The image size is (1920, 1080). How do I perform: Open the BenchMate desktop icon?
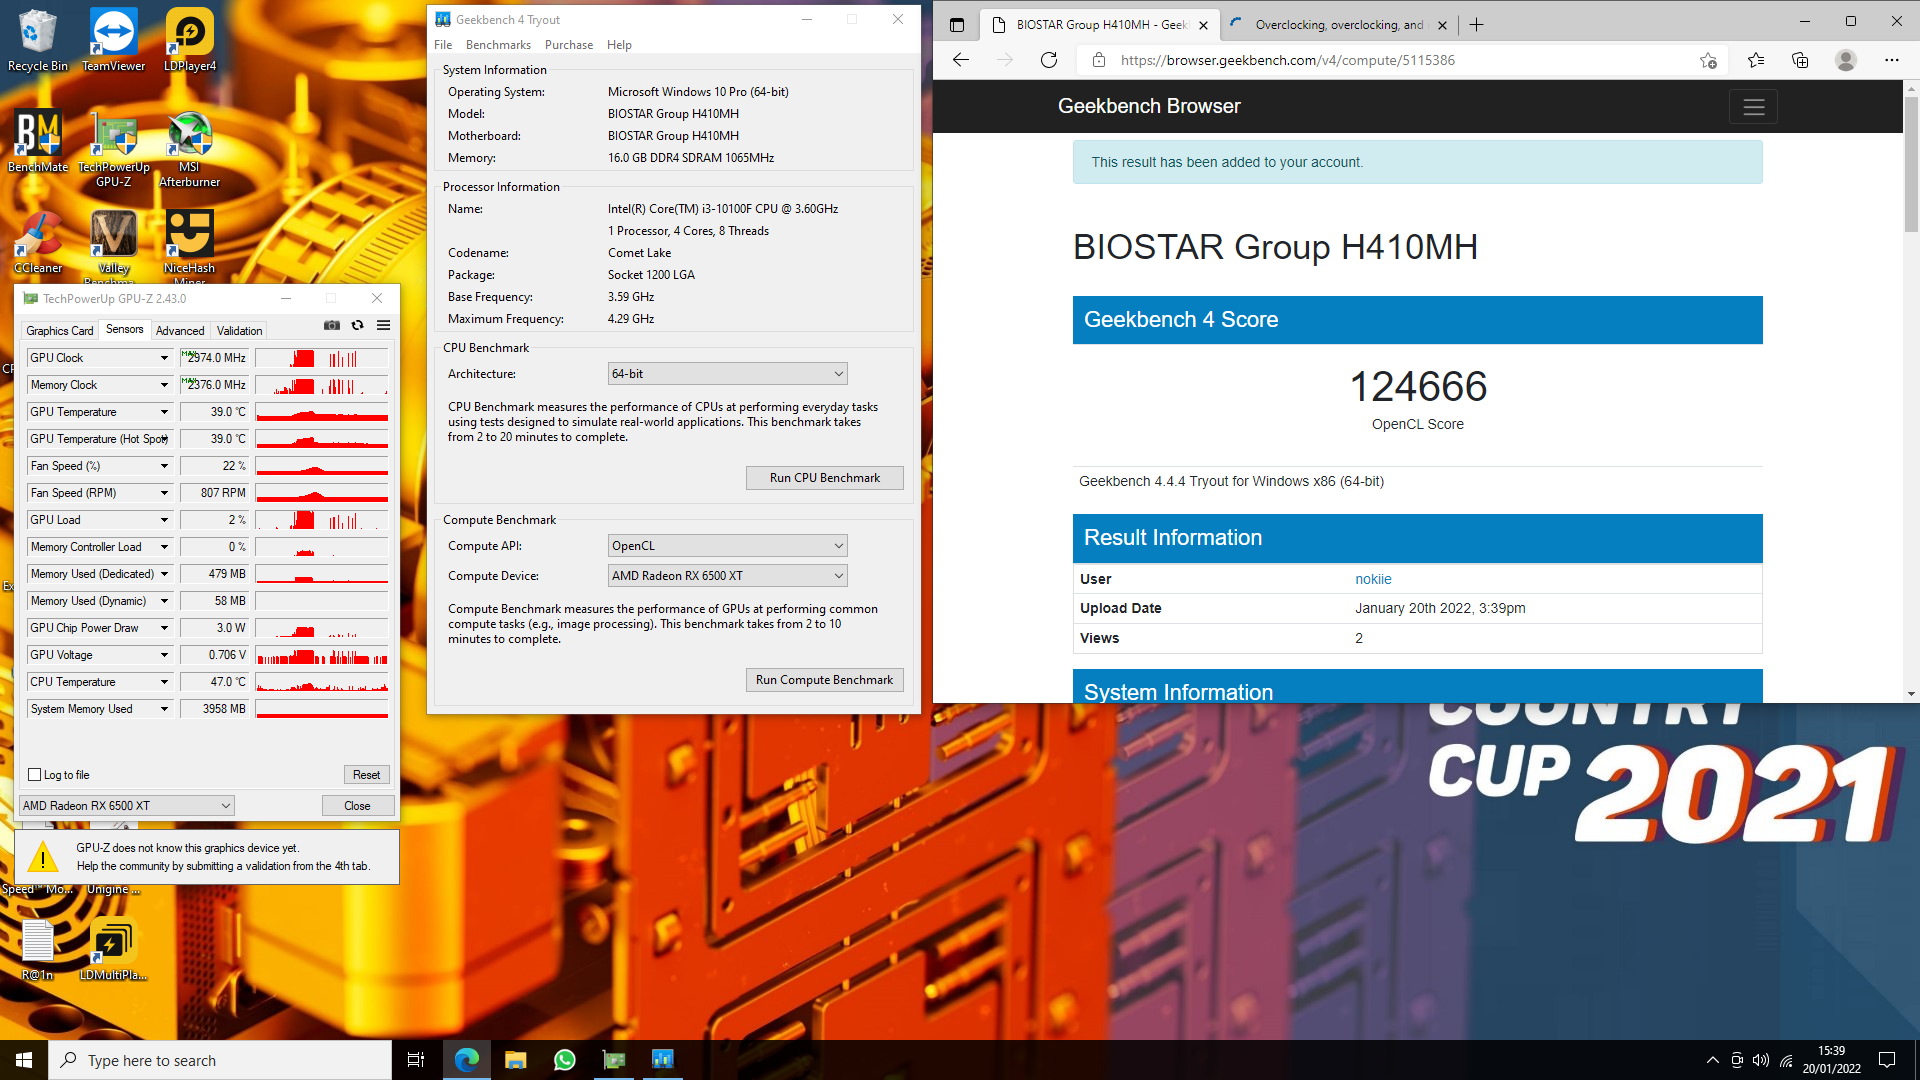(x=37, y=141)
